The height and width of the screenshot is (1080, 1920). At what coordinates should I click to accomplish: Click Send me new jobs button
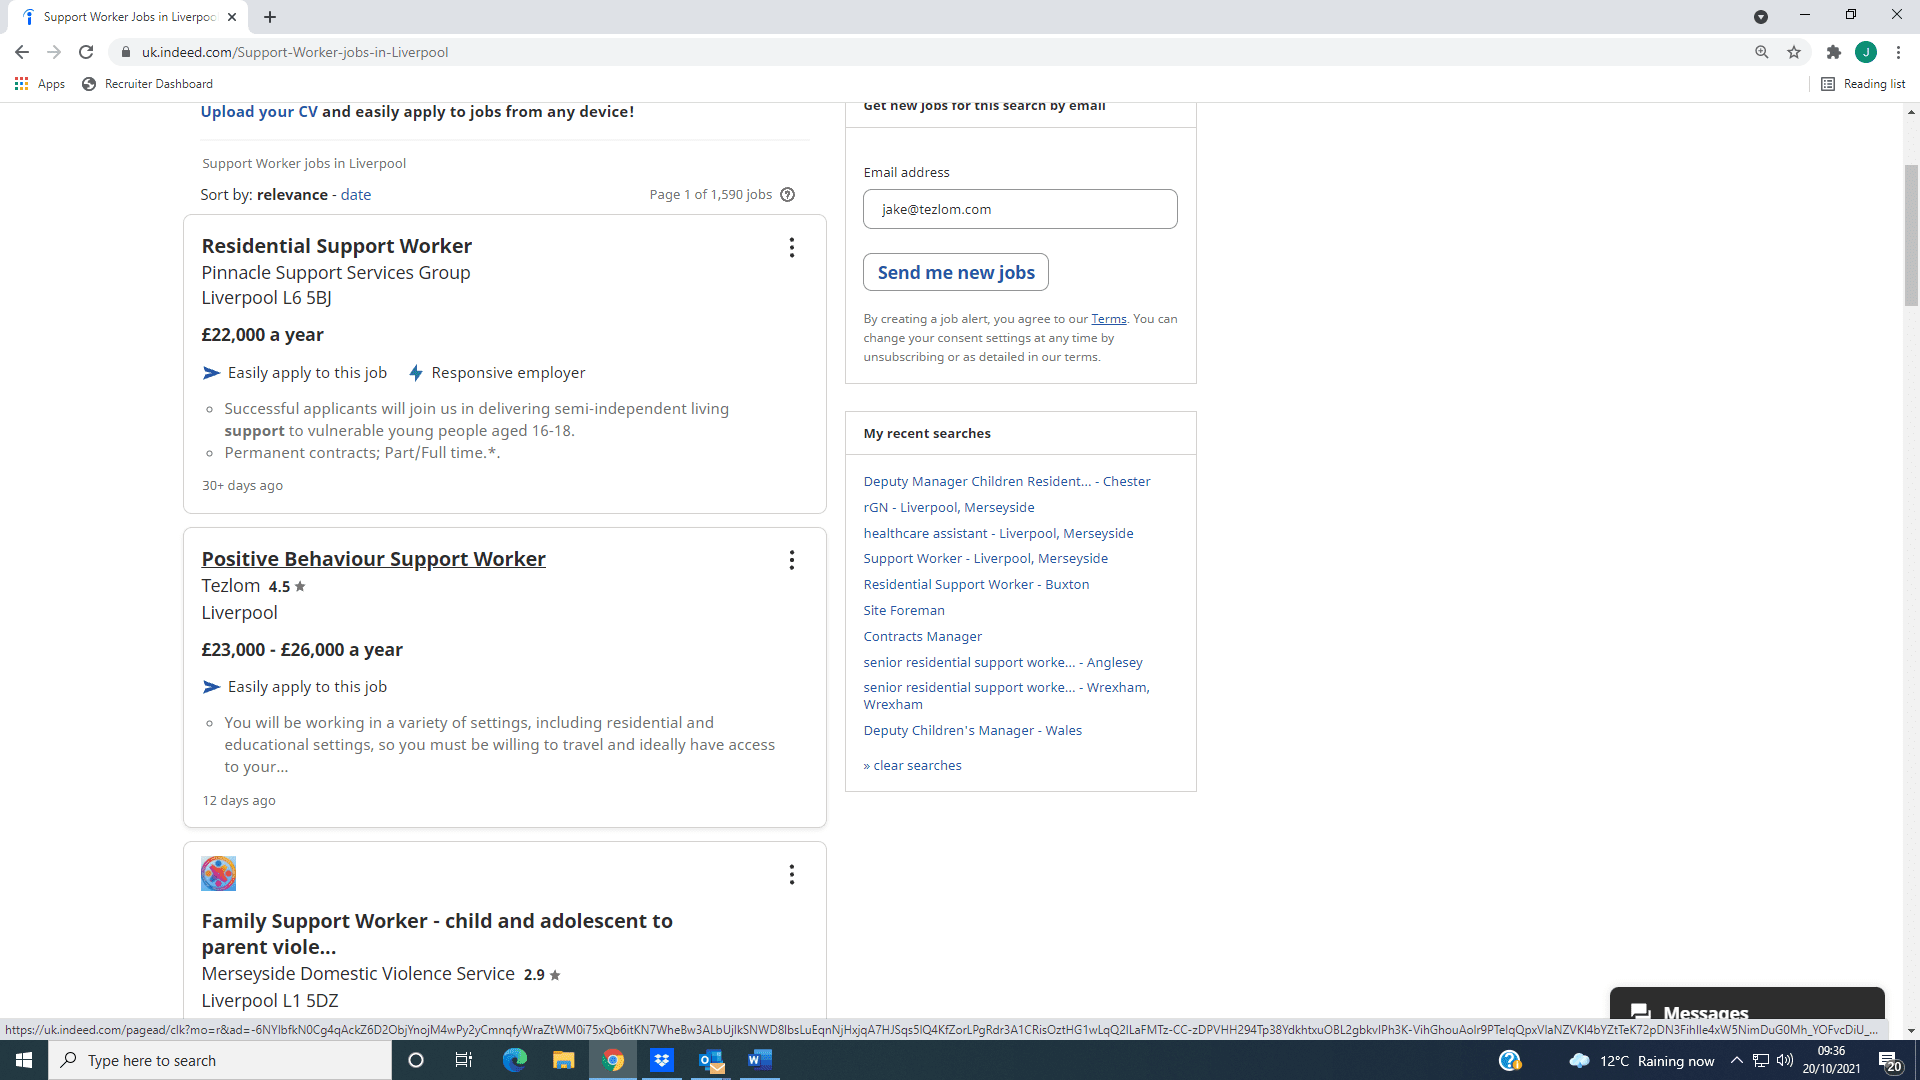(955, 272)
